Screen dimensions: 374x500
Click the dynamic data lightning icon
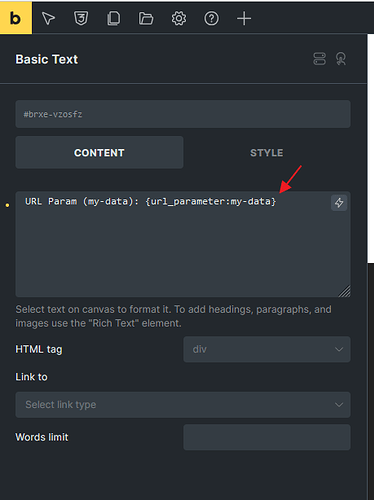coord(339,203)
